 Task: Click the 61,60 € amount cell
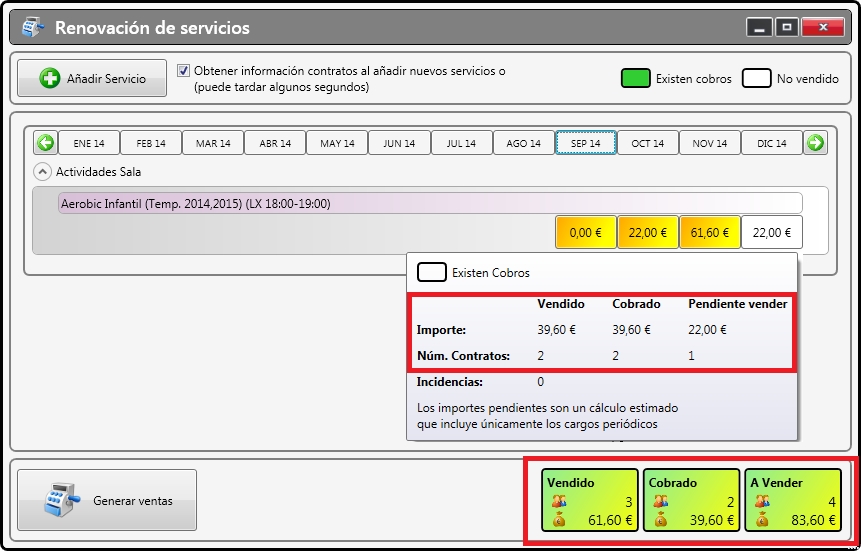tap(710, 233)
